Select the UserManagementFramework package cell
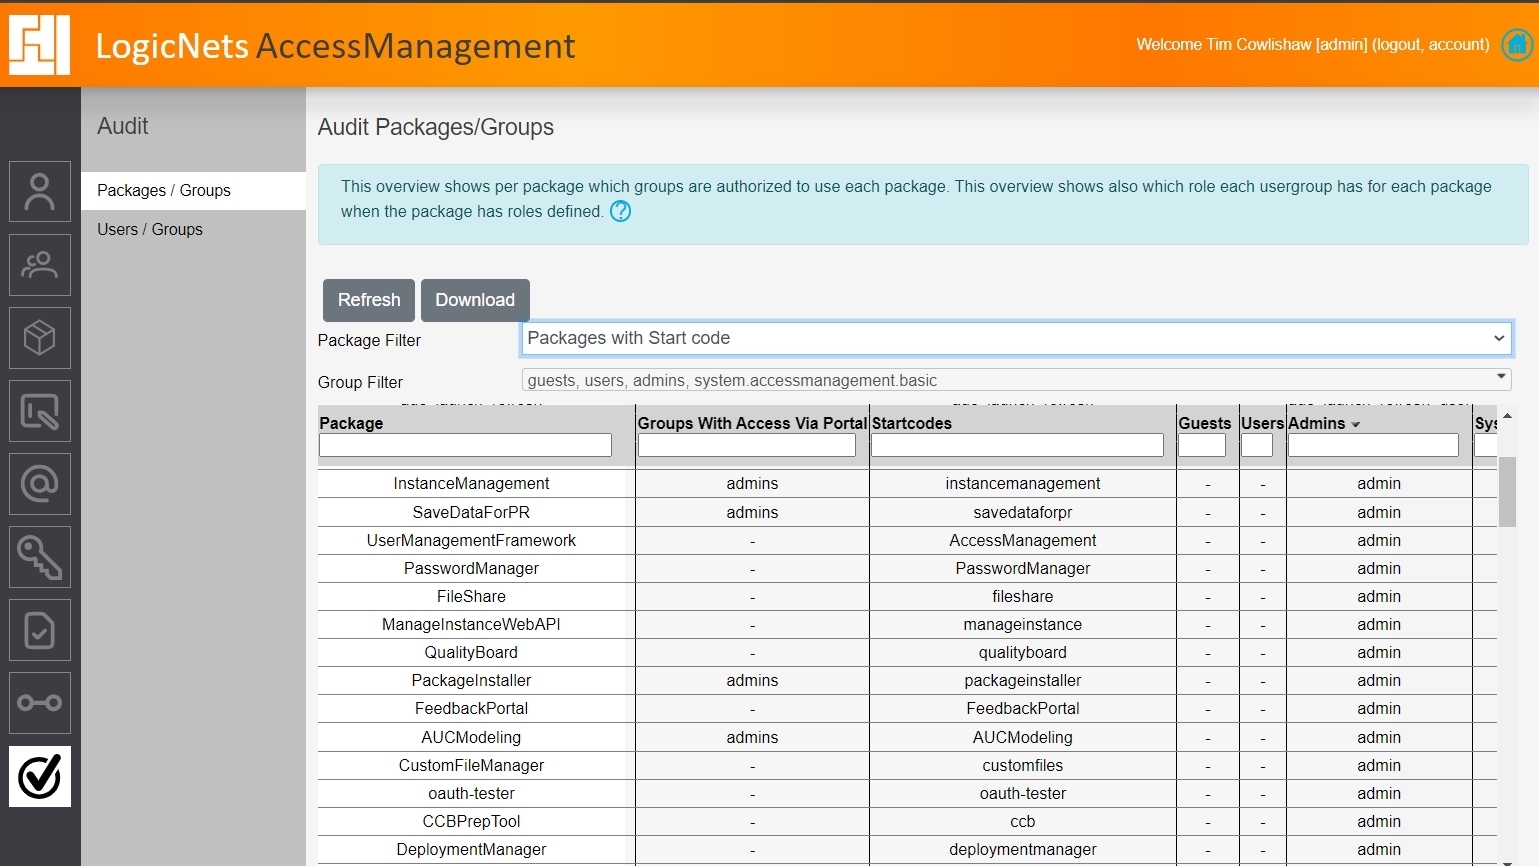 pyautogui.click(x=471, y=540)
